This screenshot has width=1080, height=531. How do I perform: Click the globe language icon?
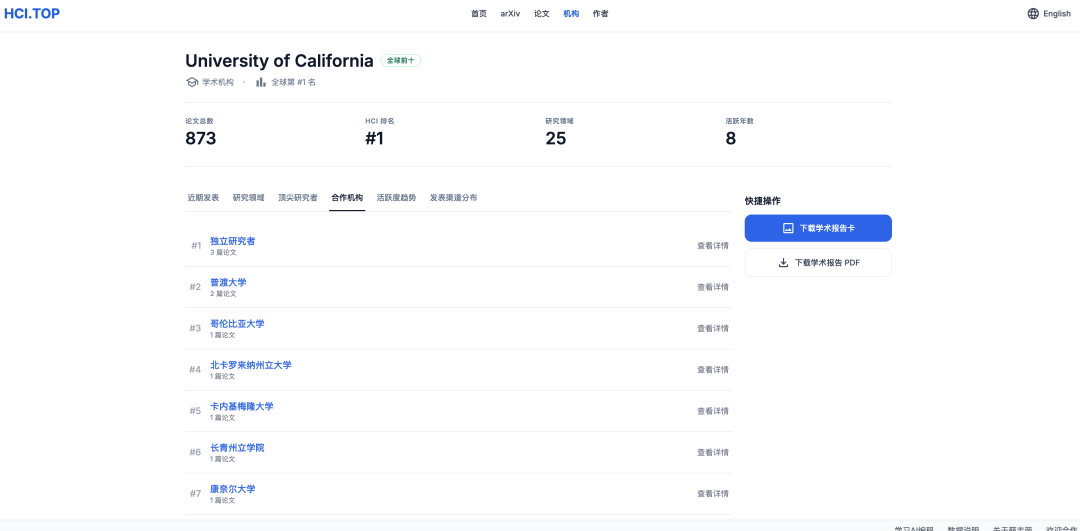1033,14
